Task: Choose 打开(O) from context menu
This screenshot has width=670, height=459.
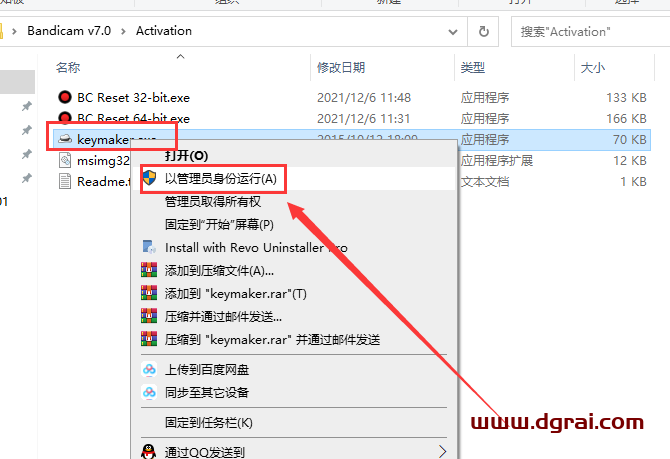Action: pos(187,156)
